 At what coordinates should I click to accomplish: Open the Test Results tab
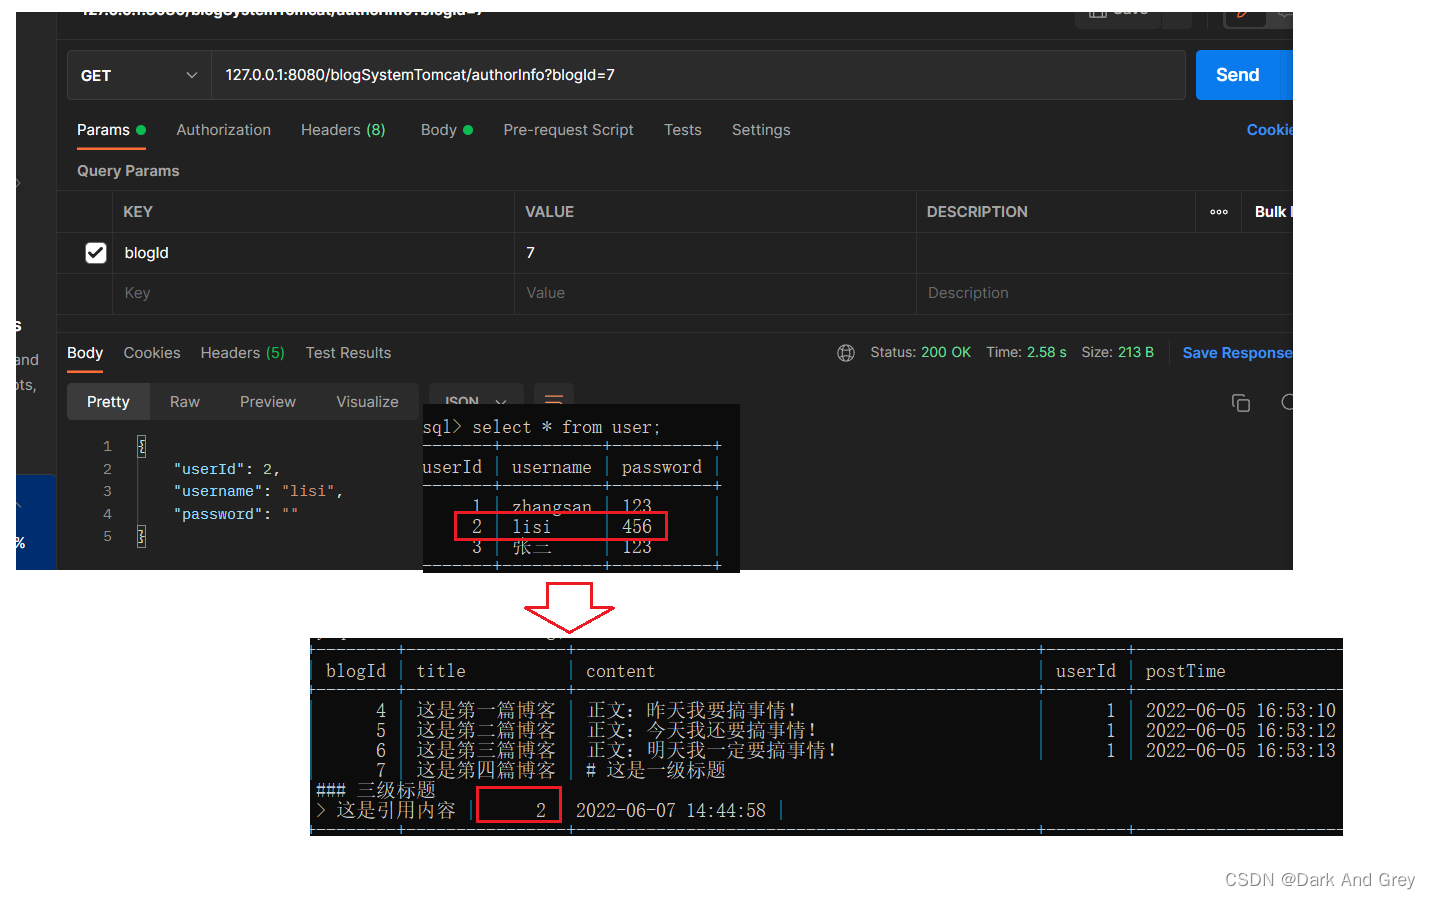348,353
